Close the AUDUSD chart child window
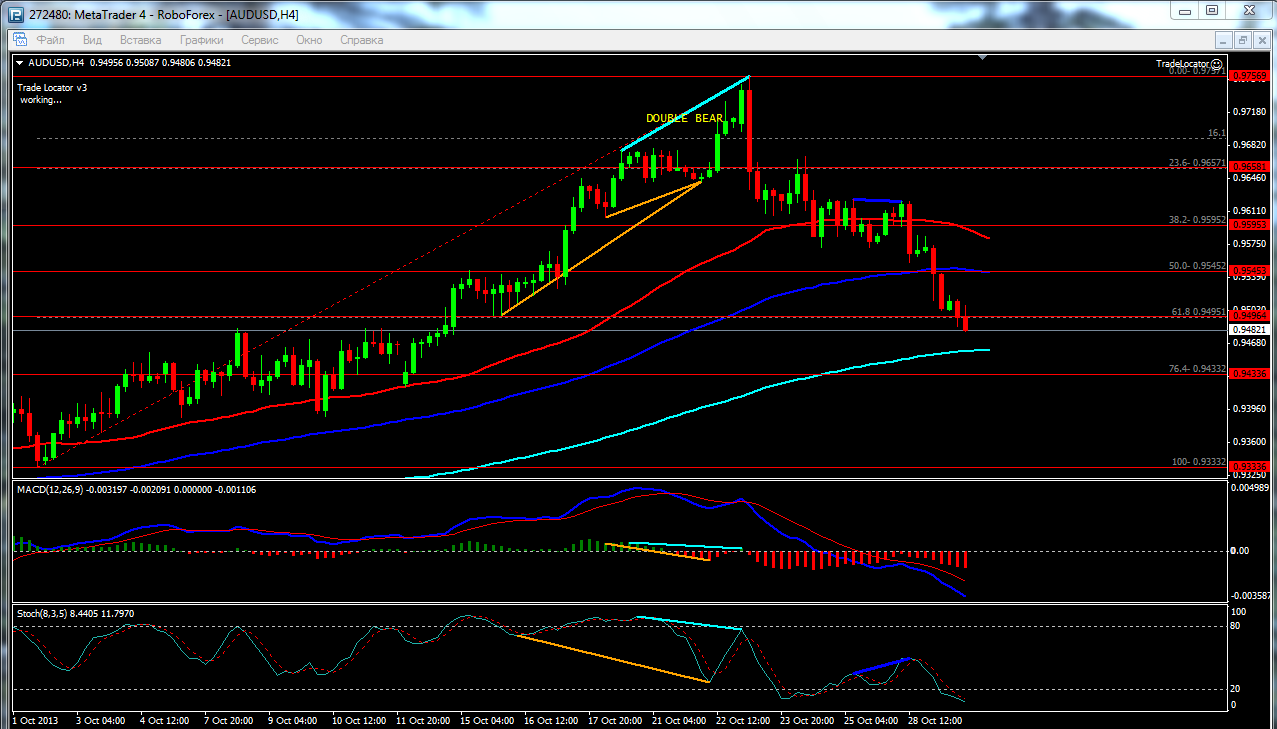The image size is (1277, 729). [1260, 40]
